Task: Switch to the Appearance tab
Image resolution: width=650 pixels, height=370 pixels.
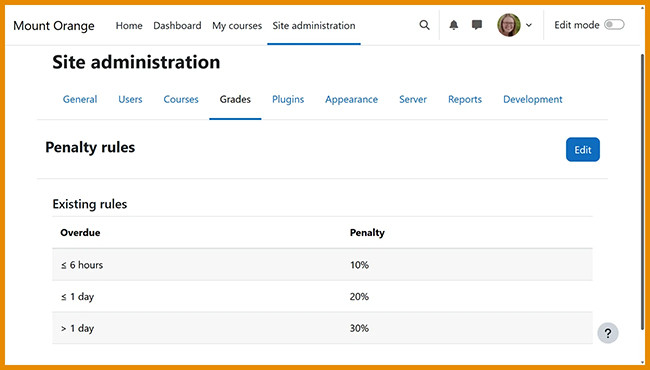Action: pyautogui.click(x=352, y=99)
